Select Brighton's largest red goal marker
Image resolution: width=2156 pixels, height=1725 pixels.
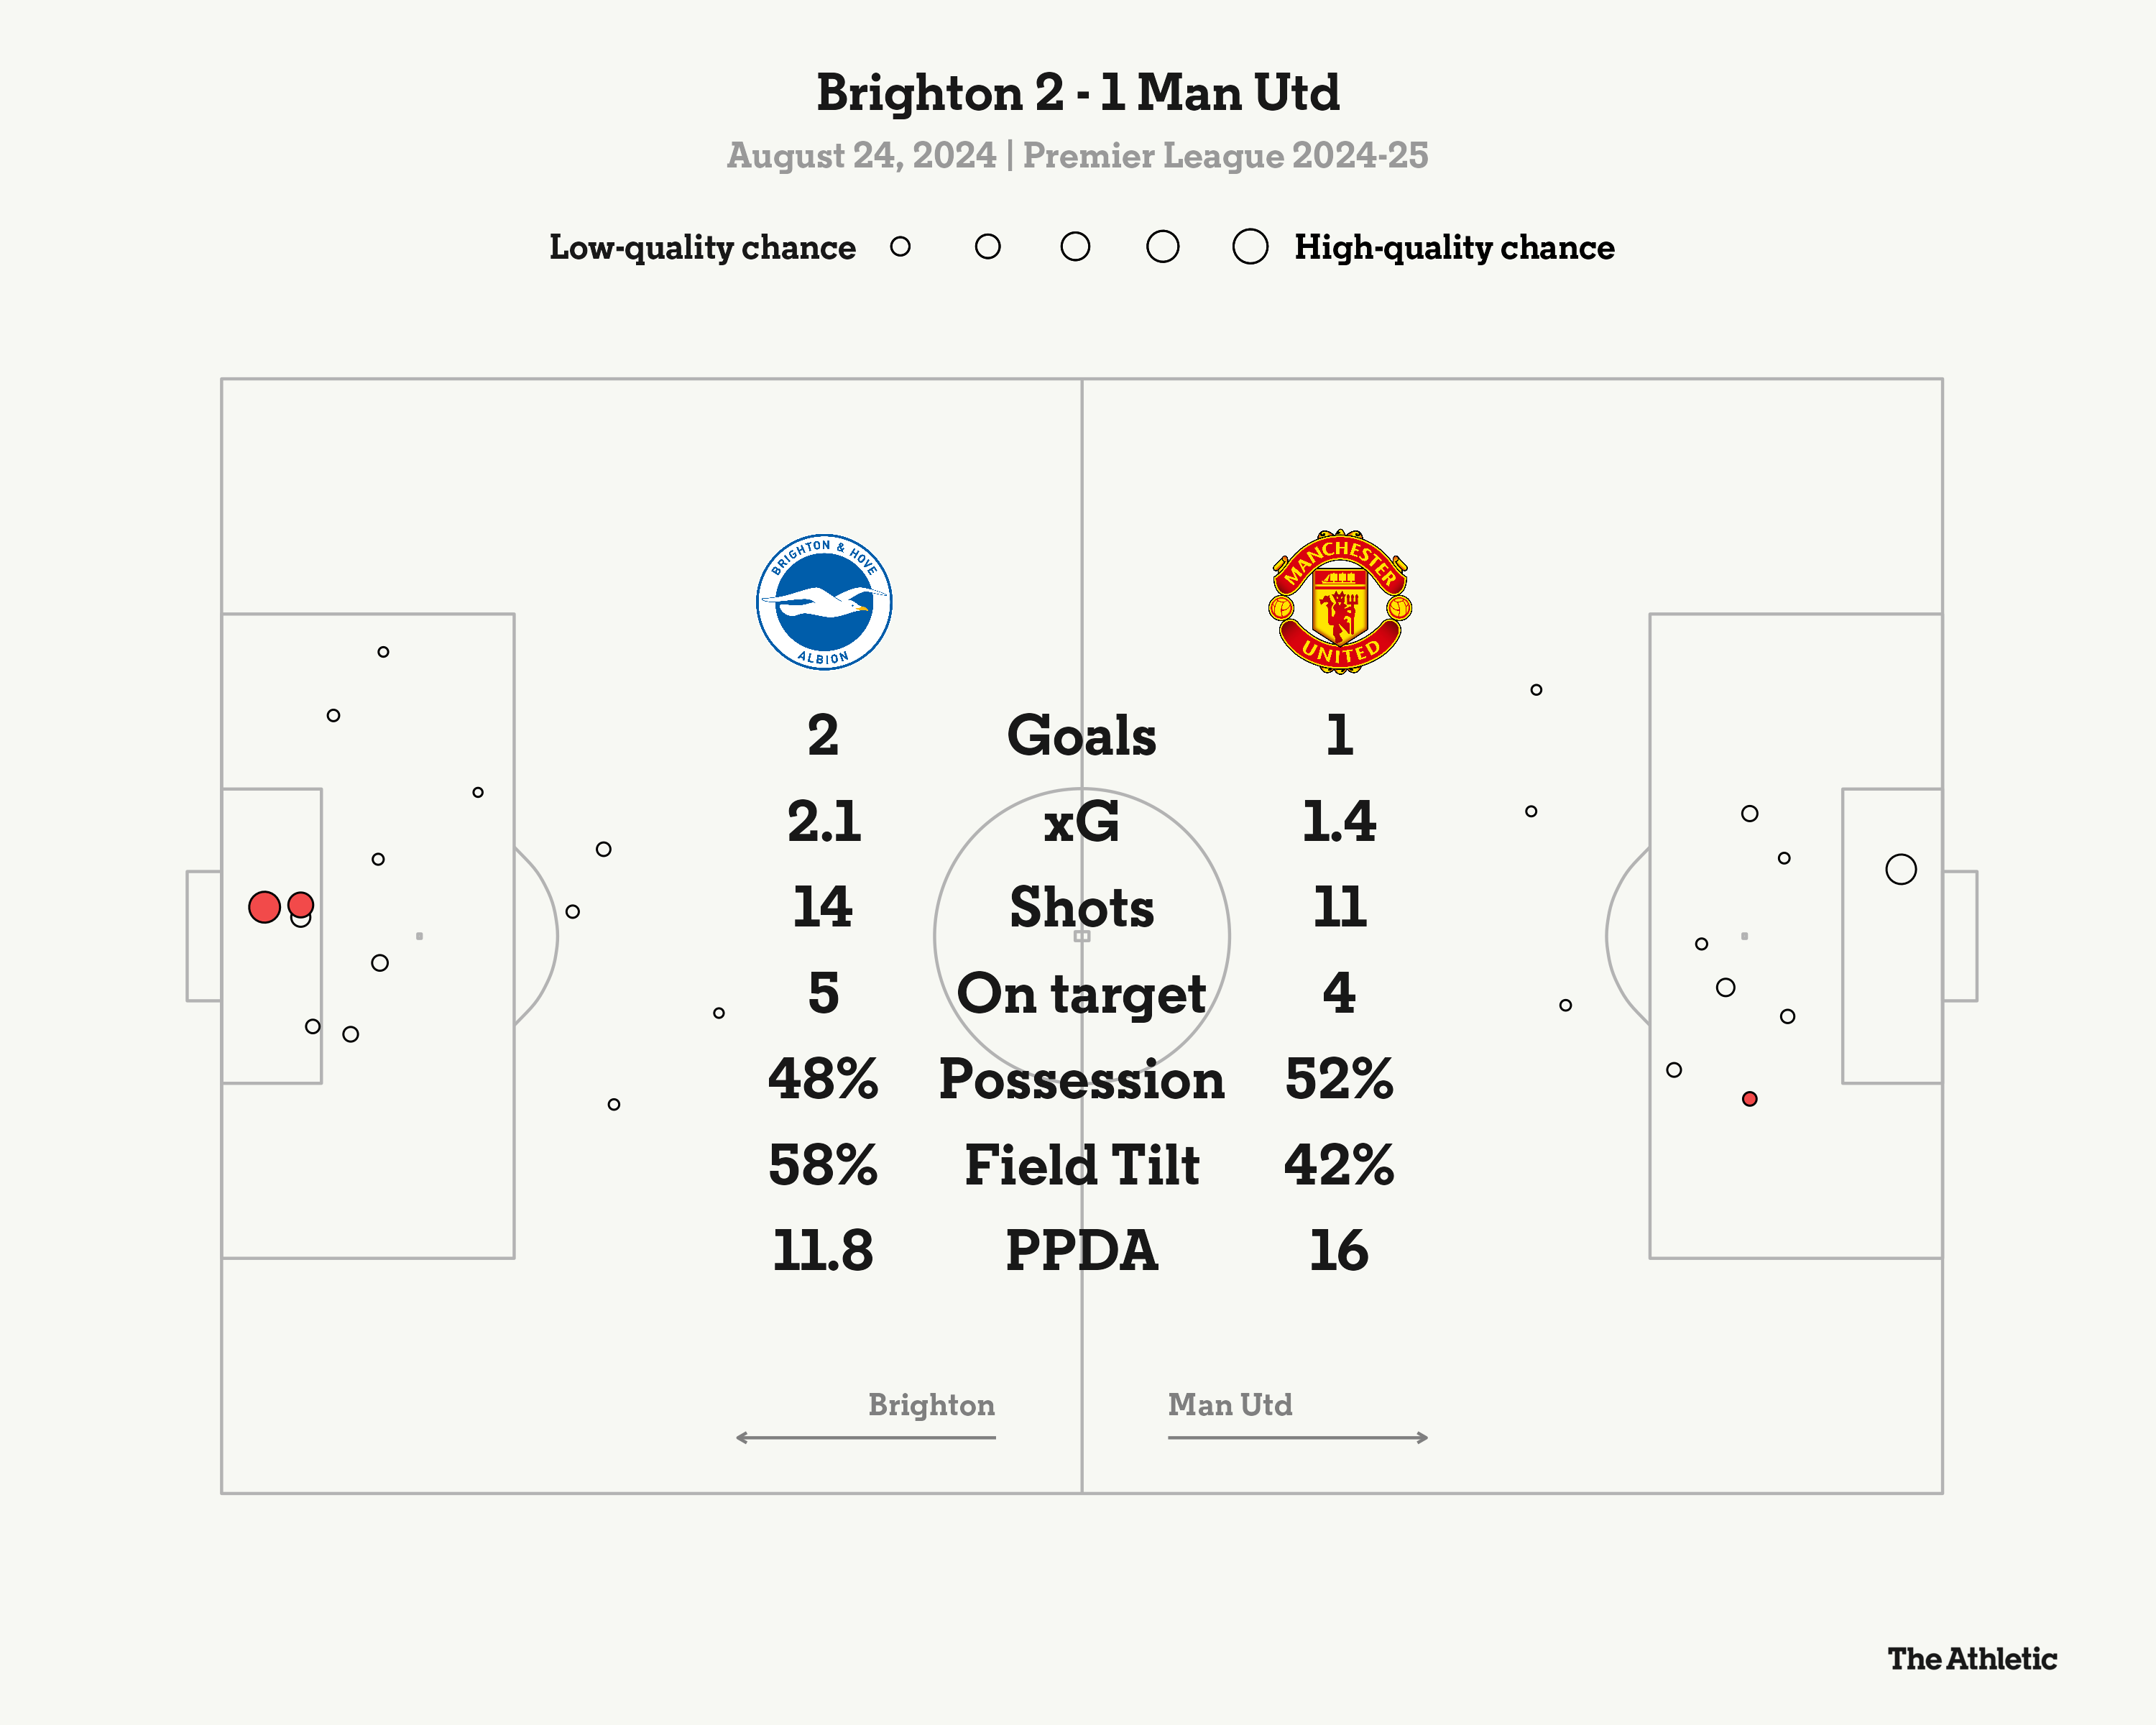tap(264, 907)
